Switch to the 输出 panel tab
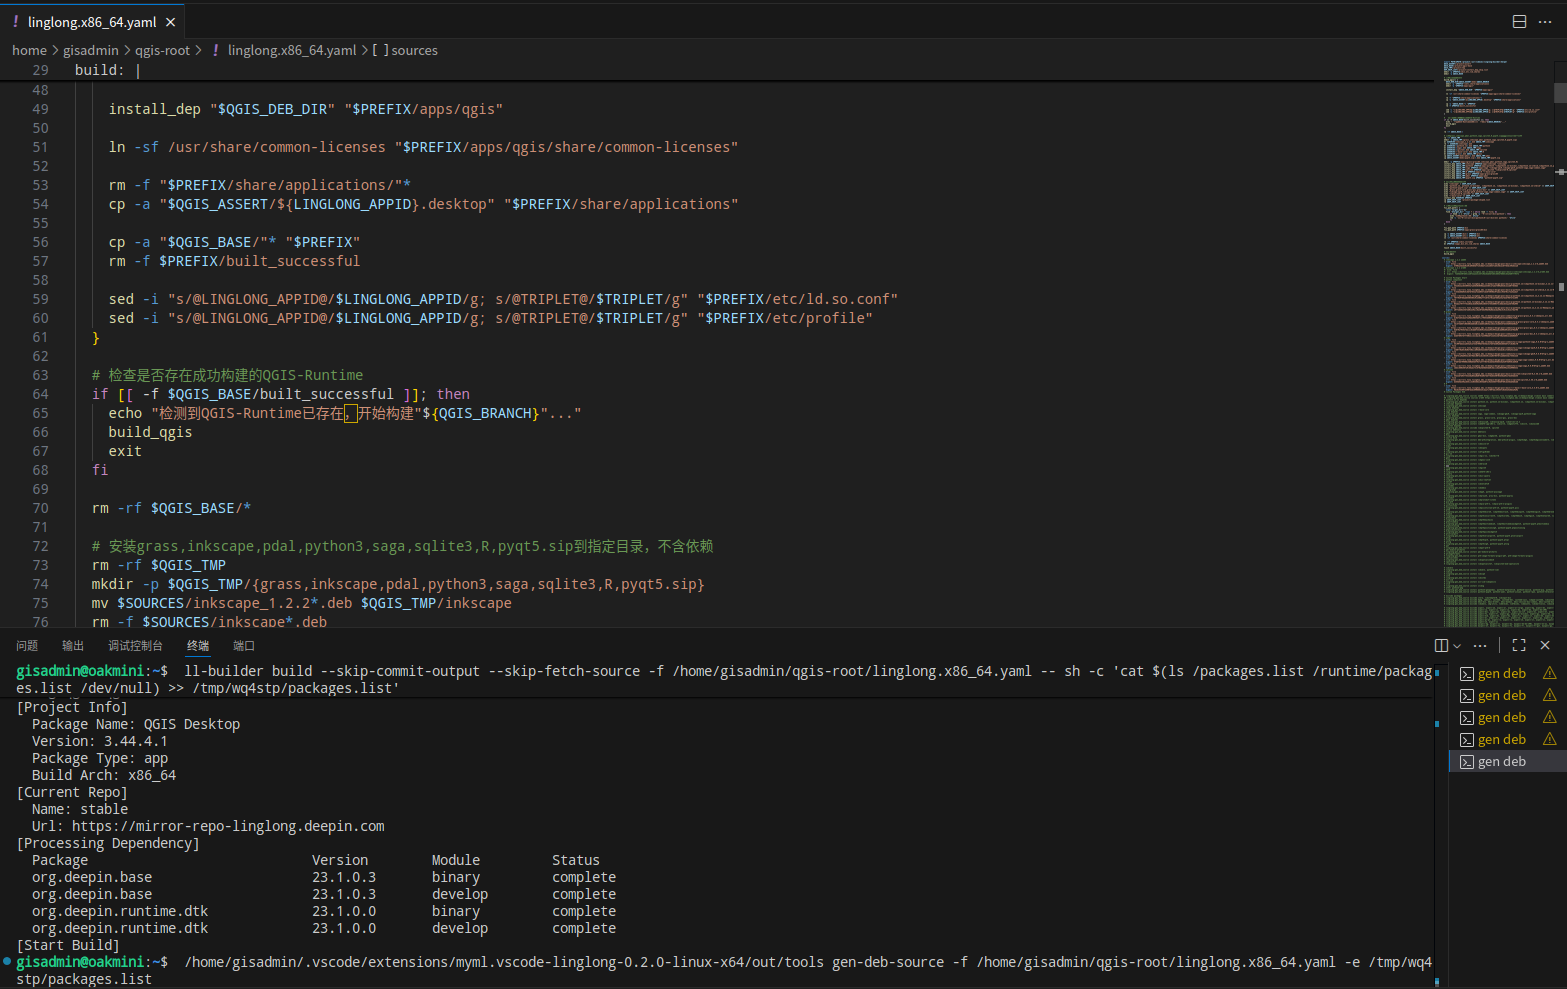This screenshot has width=1567, height=989. coord(73,646)
